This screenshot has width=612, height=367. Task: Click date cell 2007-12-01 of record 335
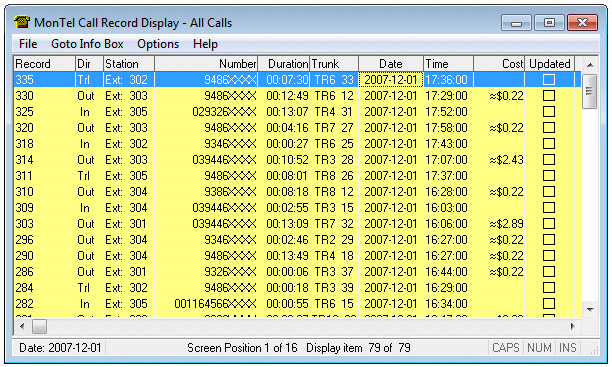pyautogui.click(x=391, y=80)
